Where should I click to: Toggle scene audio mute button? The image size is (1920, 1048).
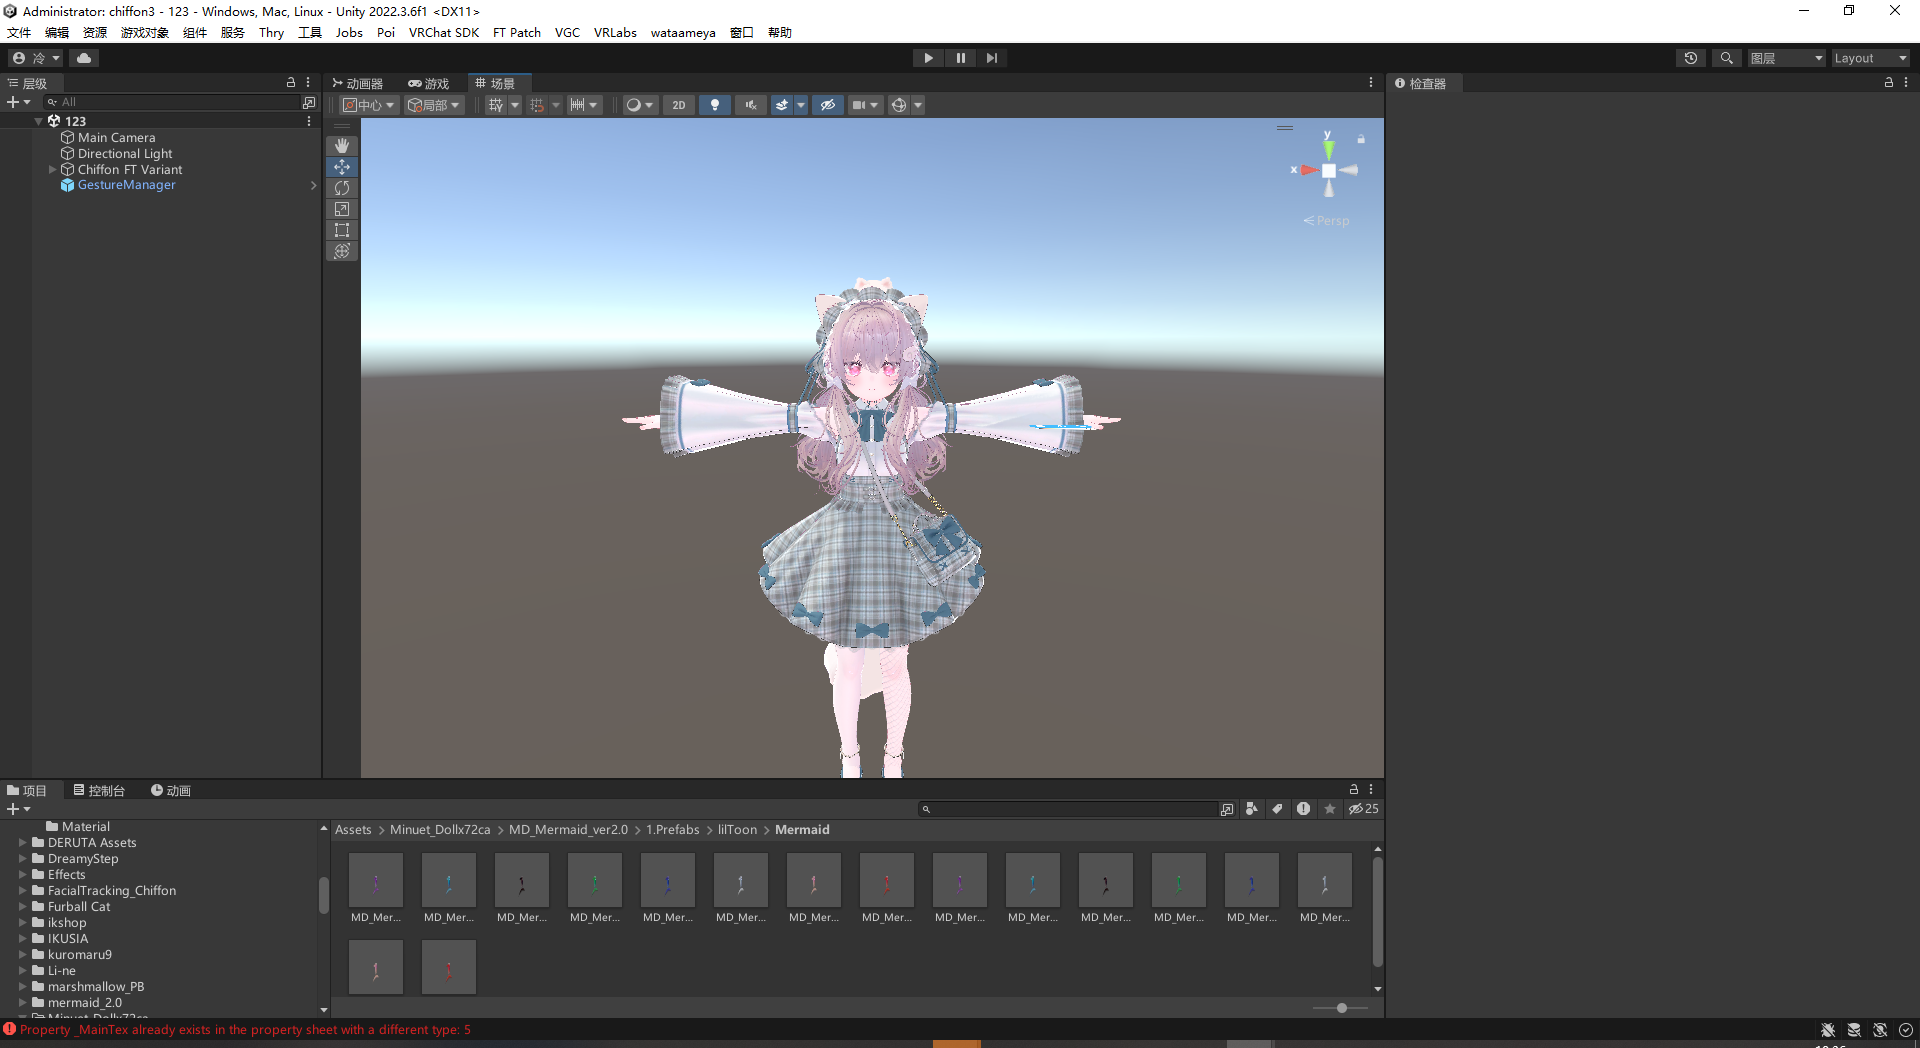pos(750,105)
